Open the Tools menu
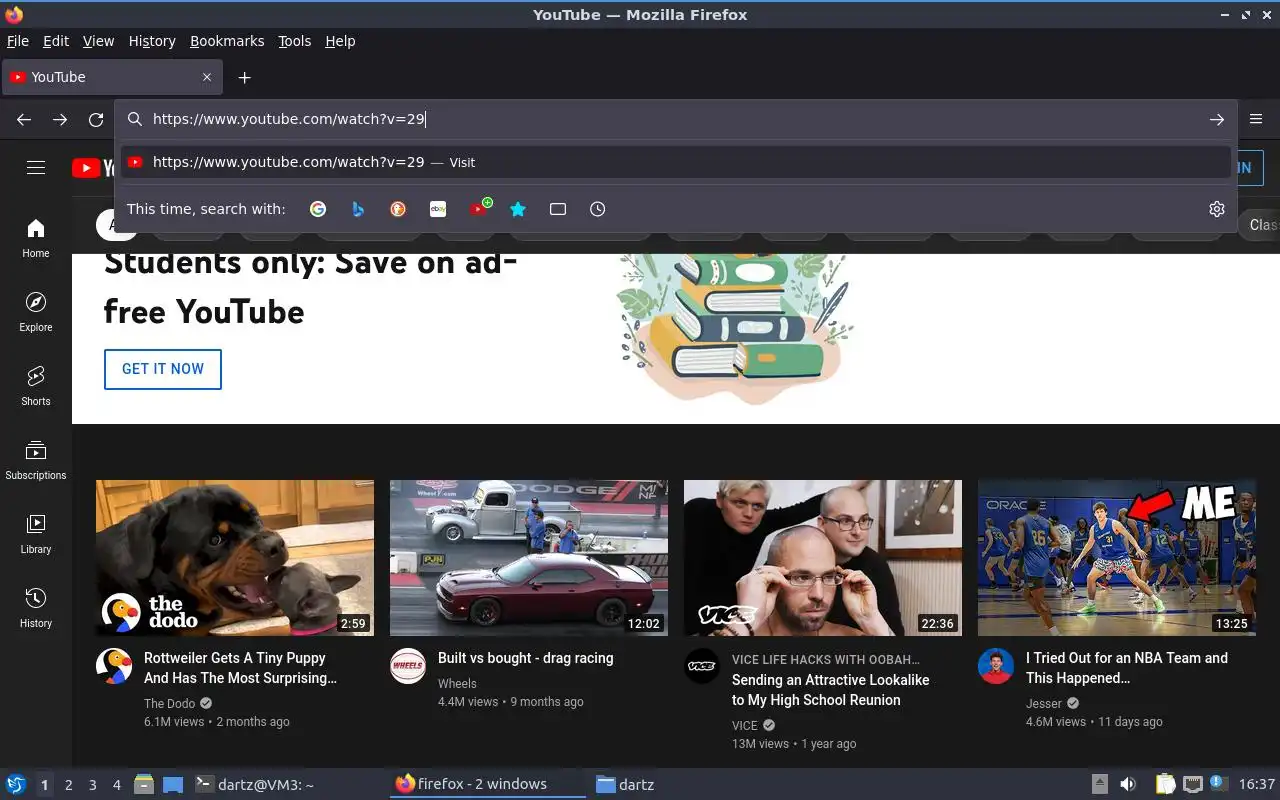This screenshot has height=800, width=1280. (x=295, y=41)
